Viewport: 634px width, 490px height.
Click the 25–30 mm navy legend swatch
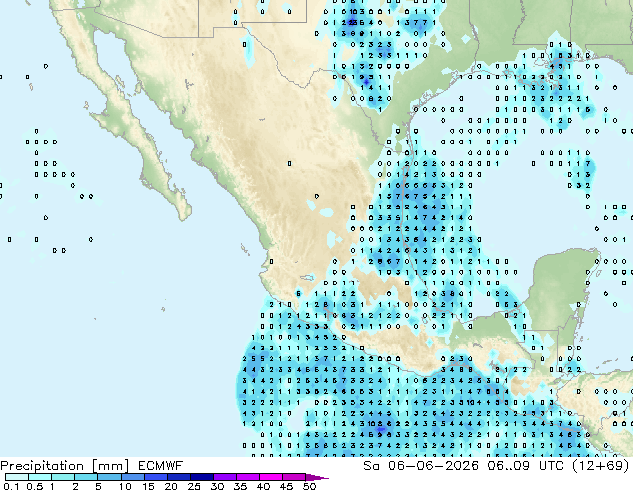(x=201, y=477)
